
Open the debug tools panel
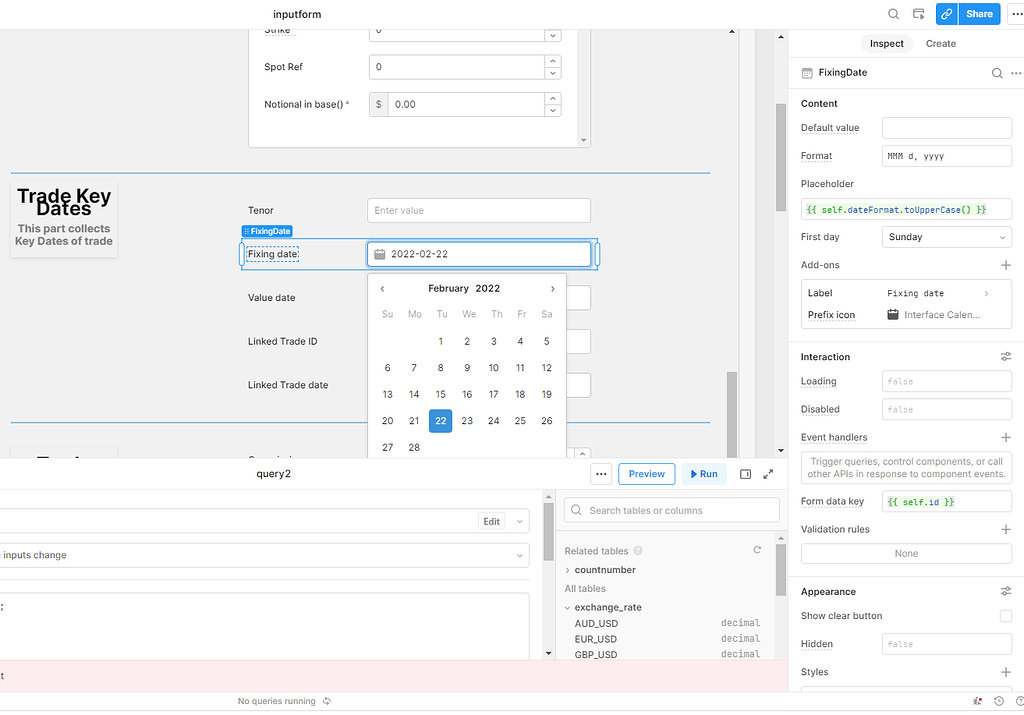977,701
